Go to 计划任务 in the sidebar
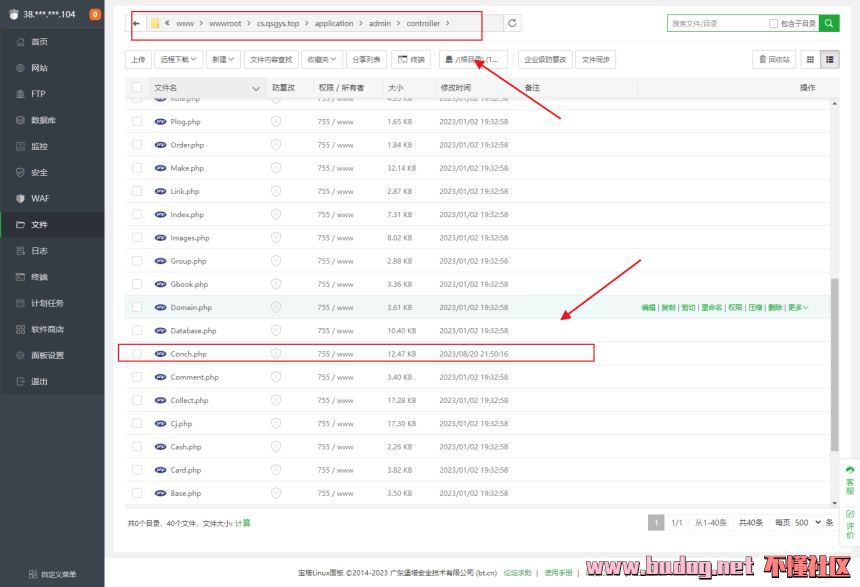860x587 pixels. (x=47, y=303)
